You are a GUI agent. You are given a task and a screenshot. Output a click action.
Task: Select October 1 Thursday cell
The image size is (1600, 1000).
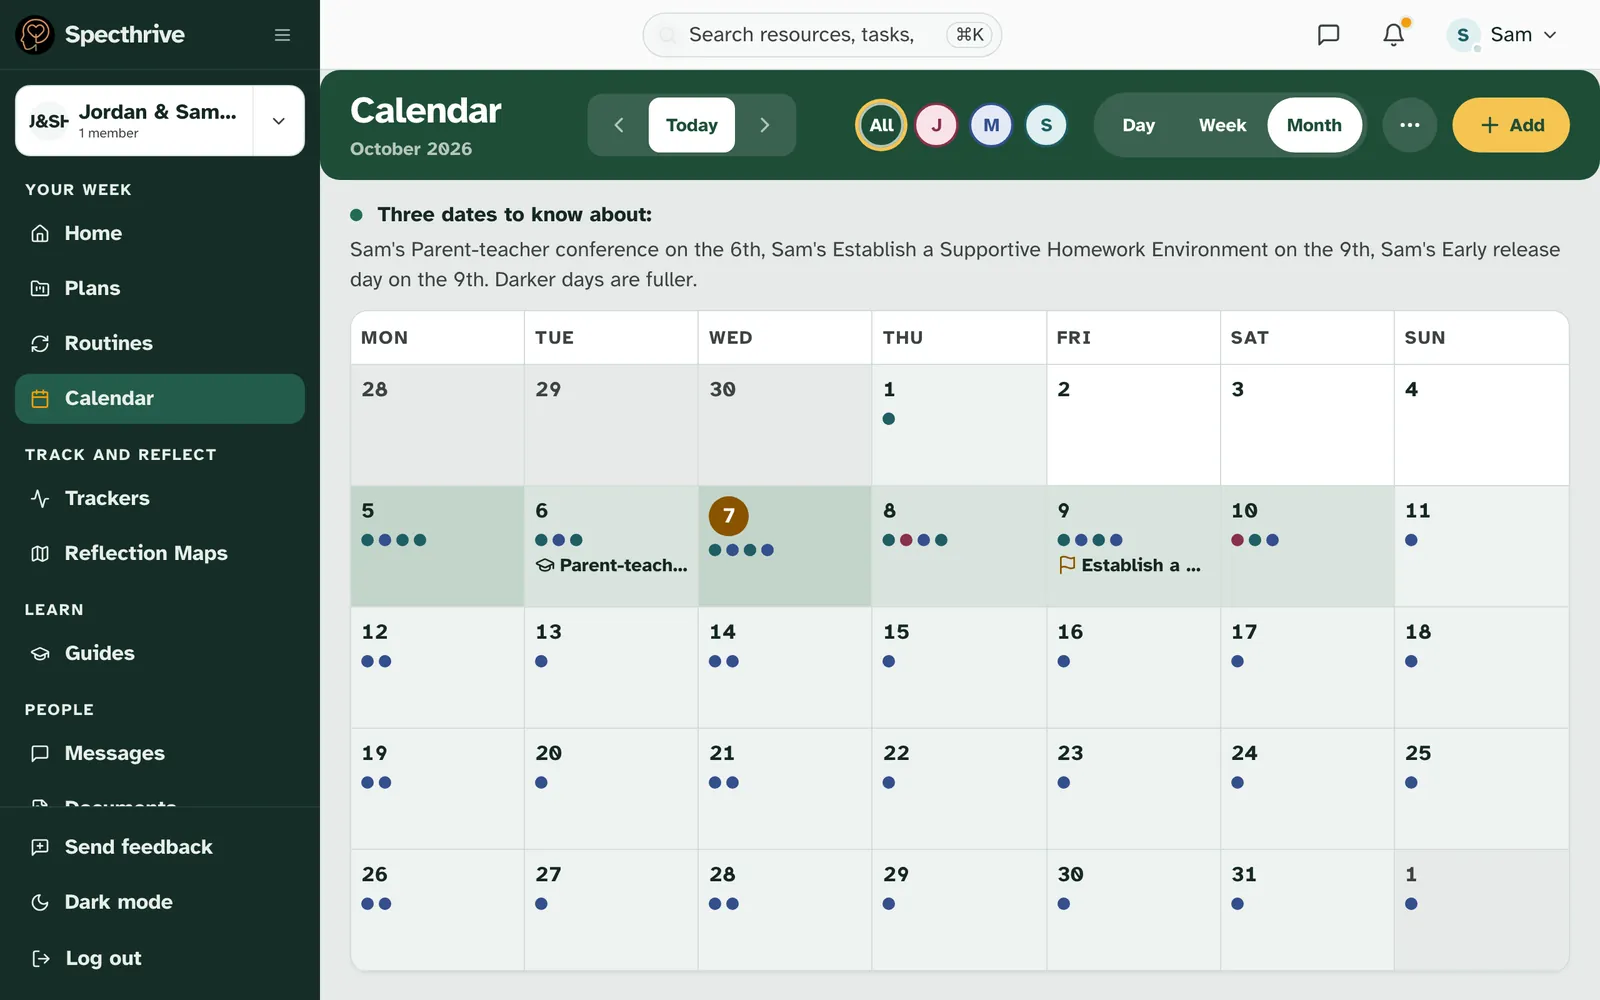(959, 425)
